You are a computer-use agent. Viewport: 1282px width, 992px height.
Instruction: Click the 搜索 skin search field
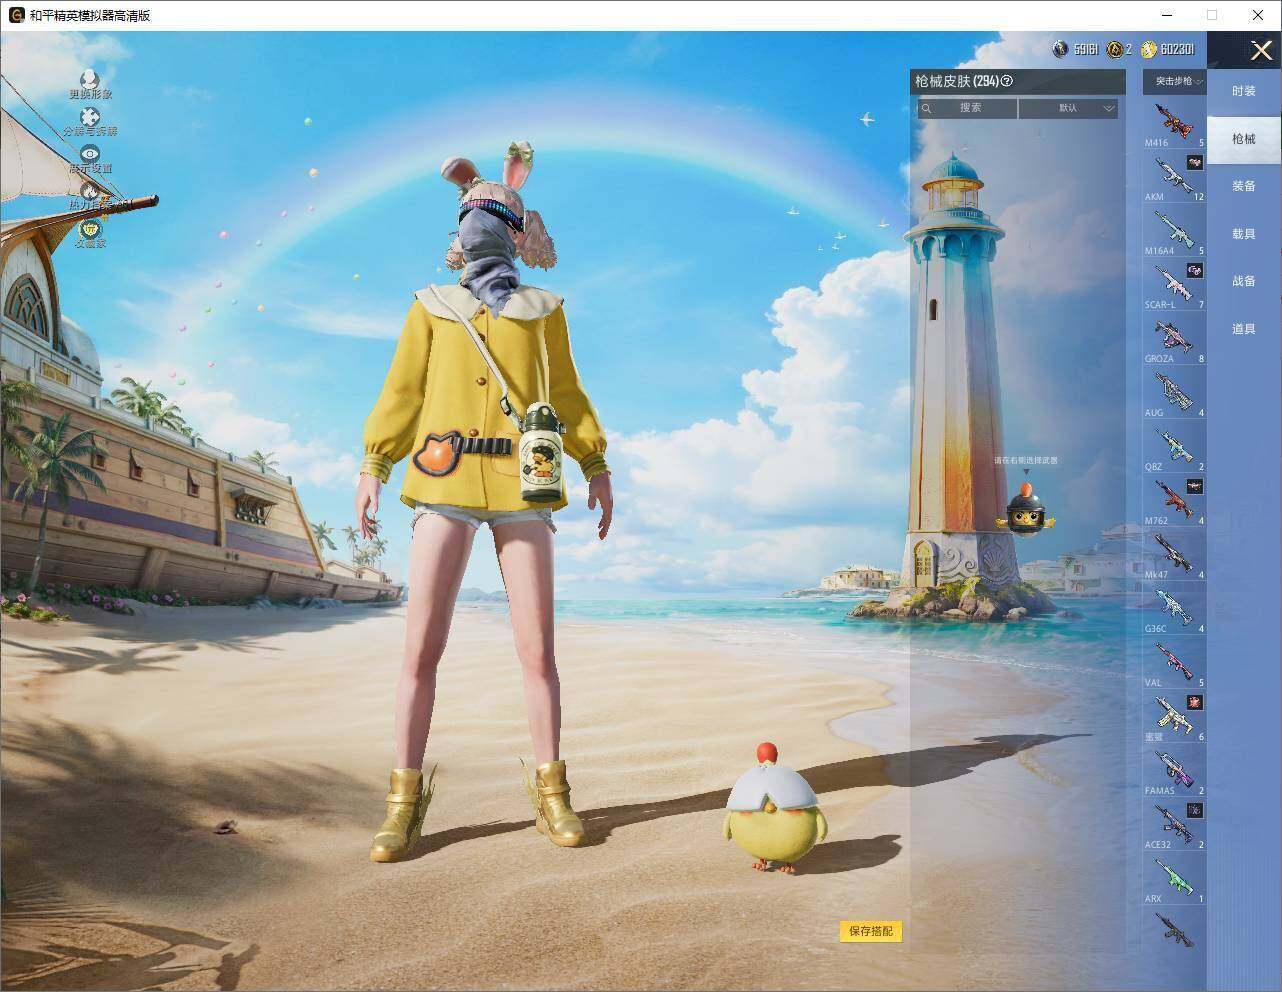(968, 108)
